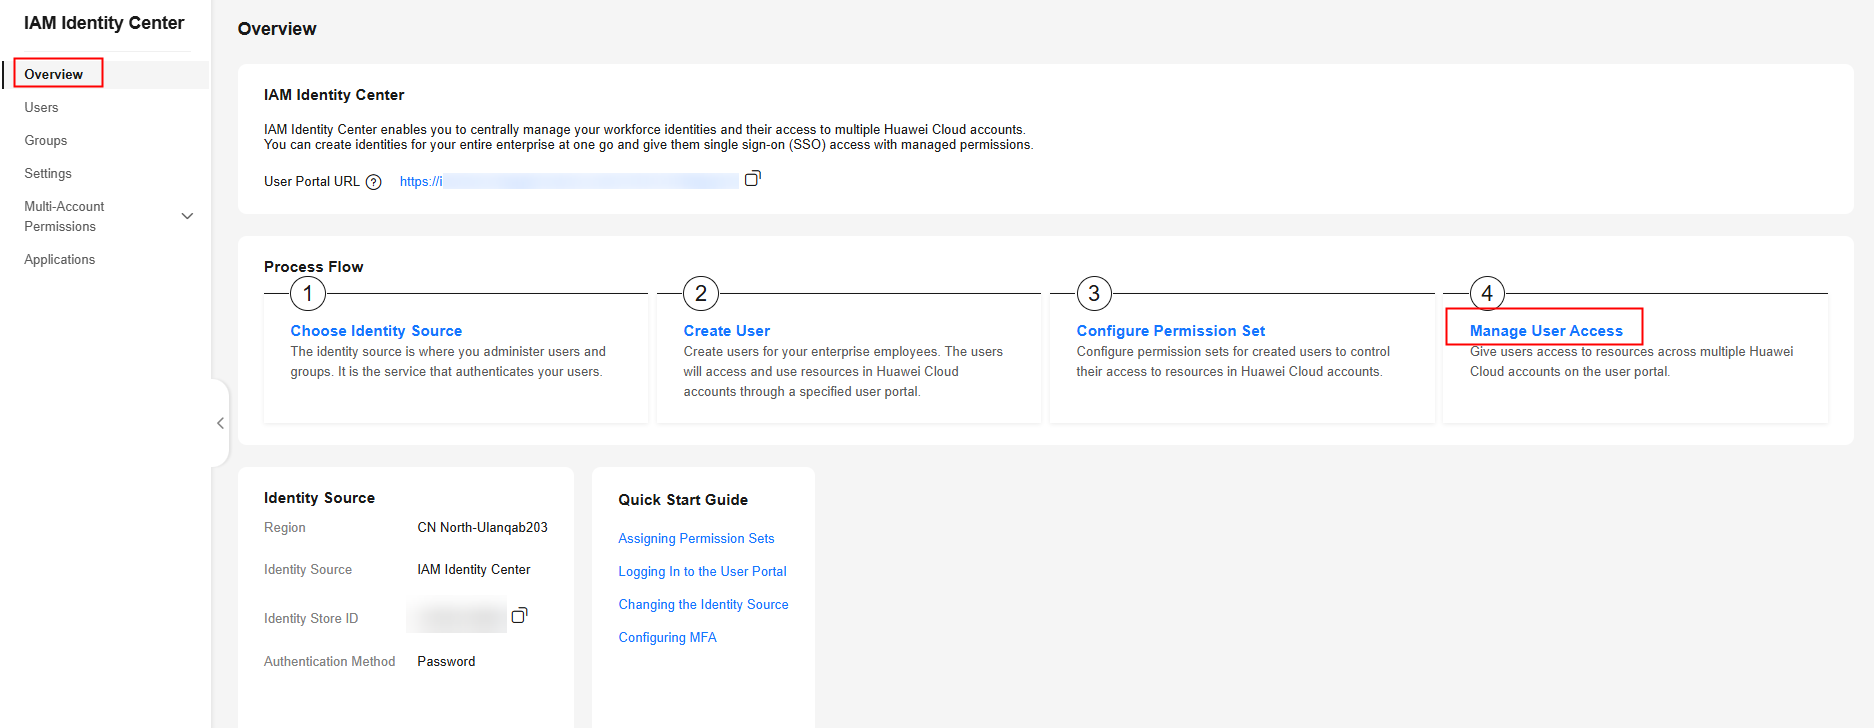
Task: Open Assigning Permission Sets guide
Action: [696, 538]
